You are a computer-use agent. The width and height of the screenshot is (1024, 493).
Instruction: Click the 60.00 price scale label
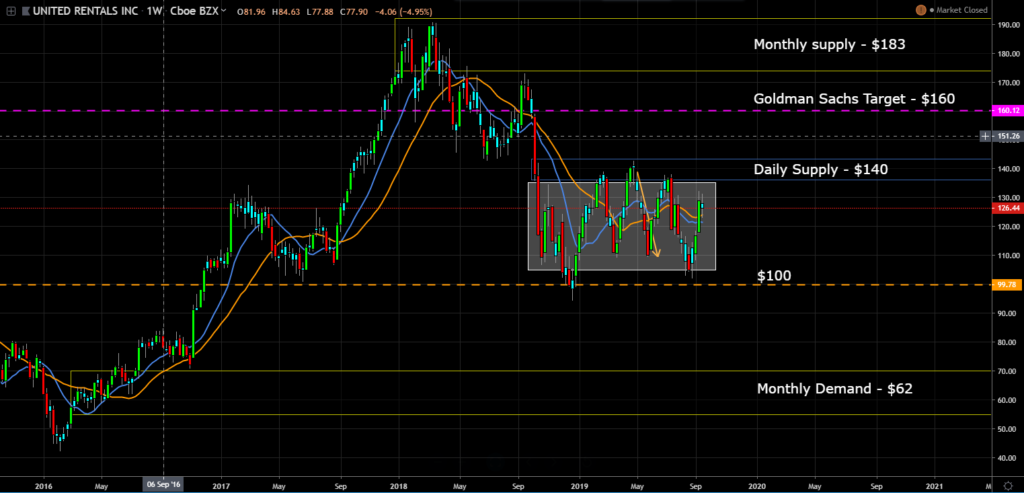pos(1006,400)
